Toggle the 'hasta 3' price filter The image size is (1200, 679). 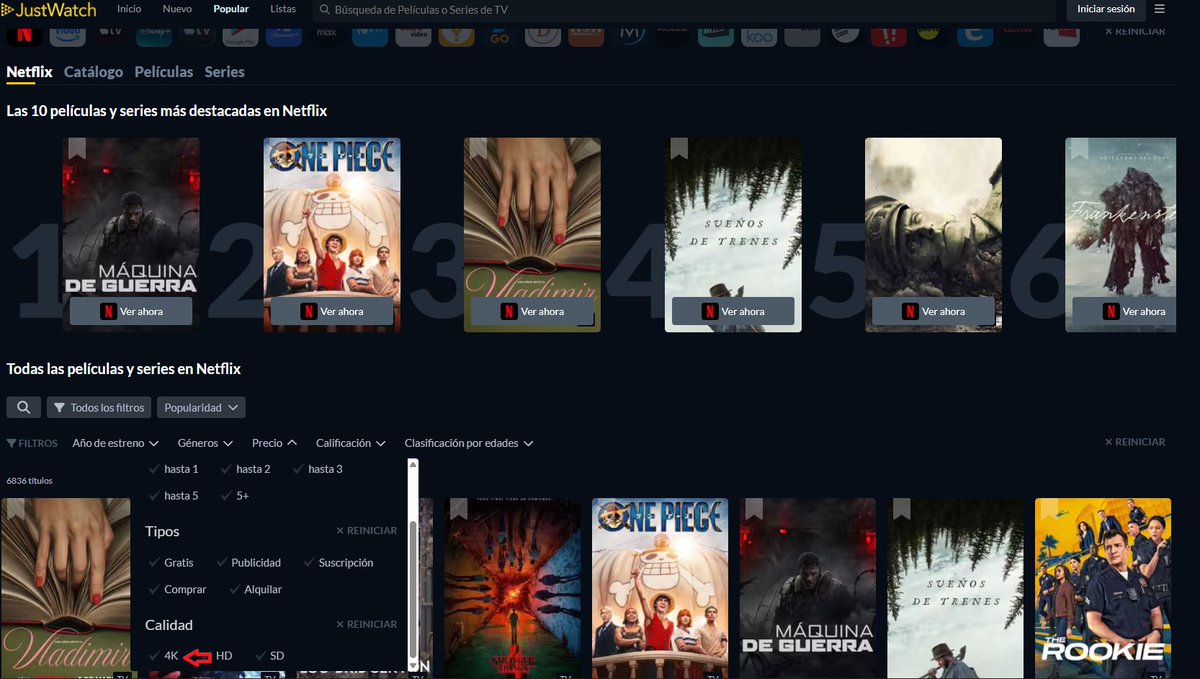point(317,469)
